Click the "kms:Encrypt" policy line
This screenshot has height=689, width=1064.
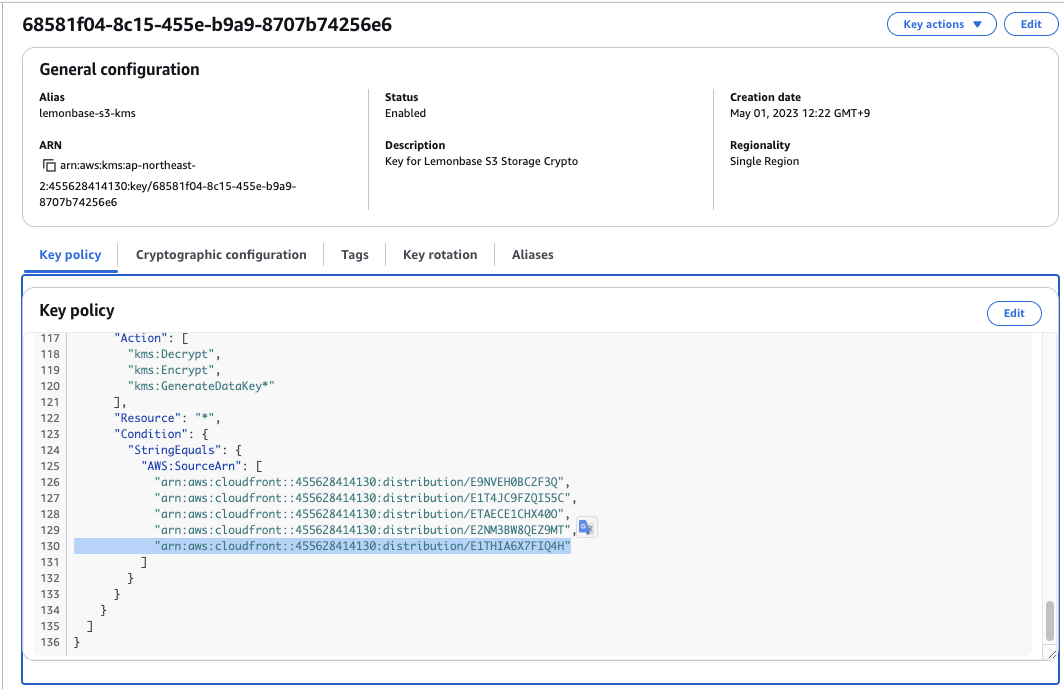point(174,370)
